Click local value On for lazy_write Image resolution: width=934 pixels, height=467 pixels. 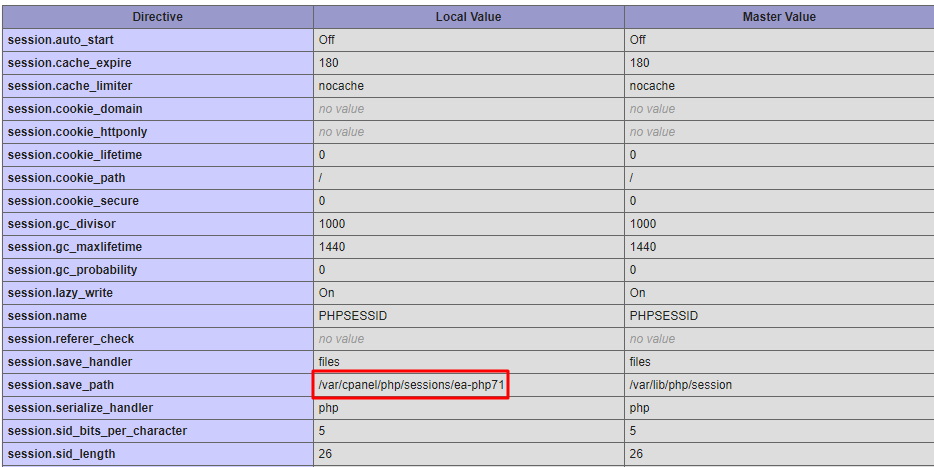coord(326,293)
